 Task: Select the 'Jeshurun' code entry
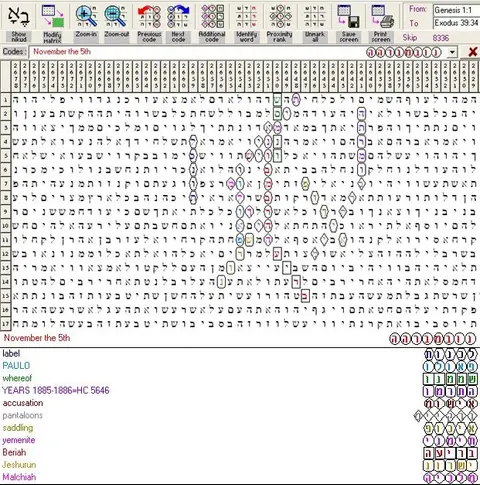[19, 465]
